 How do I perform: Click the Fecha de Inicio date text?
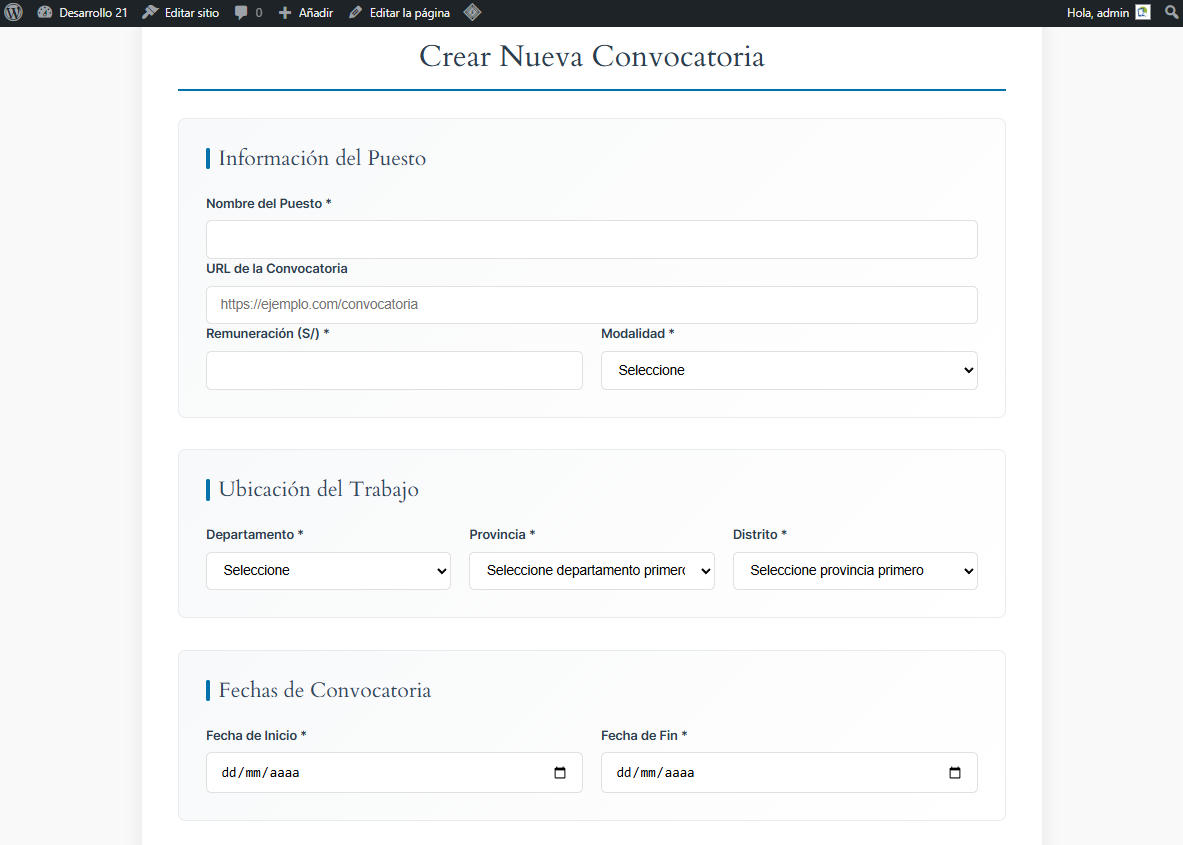click(x=260, y=773)
